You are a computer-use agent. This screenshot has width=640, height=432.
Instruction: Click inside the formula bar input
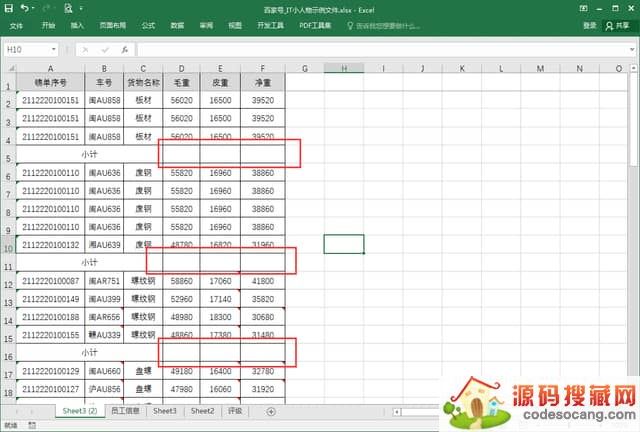tap(382, 50)
